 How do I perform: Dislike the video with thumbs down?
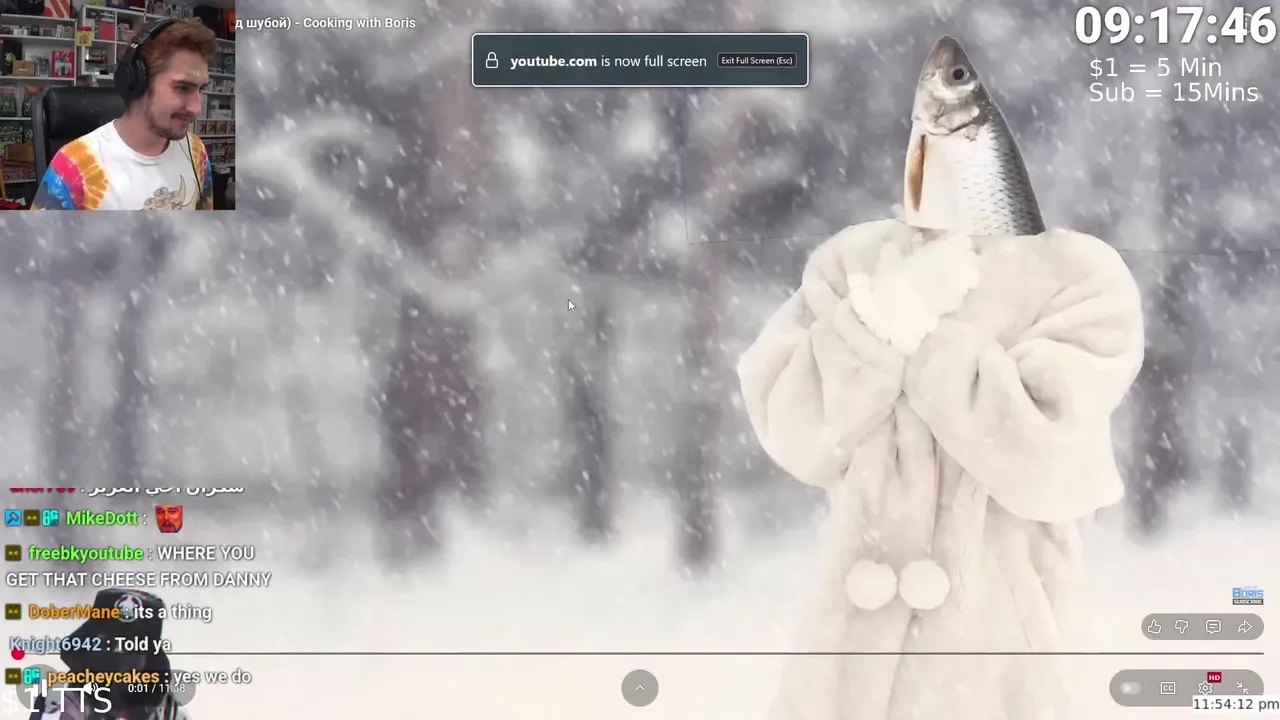tap(1182, 627)
